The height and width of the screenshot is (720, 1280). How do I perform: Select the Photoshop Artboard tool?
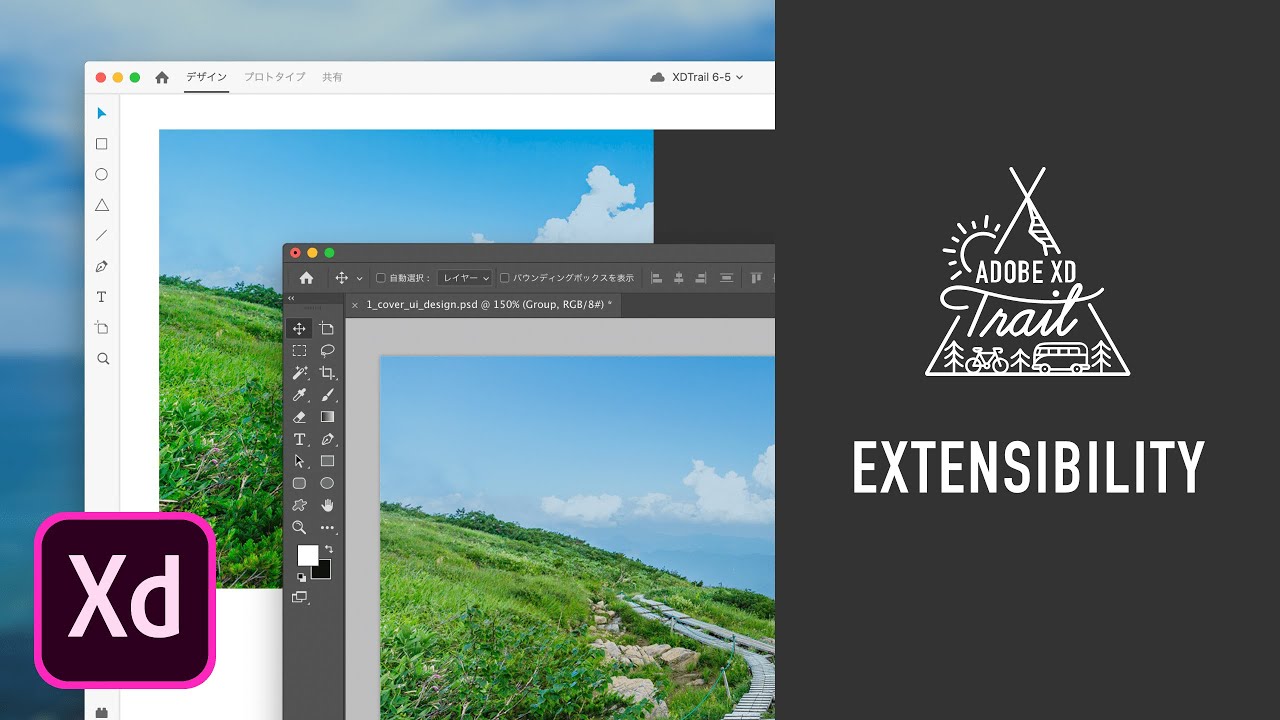click(327, 329)
